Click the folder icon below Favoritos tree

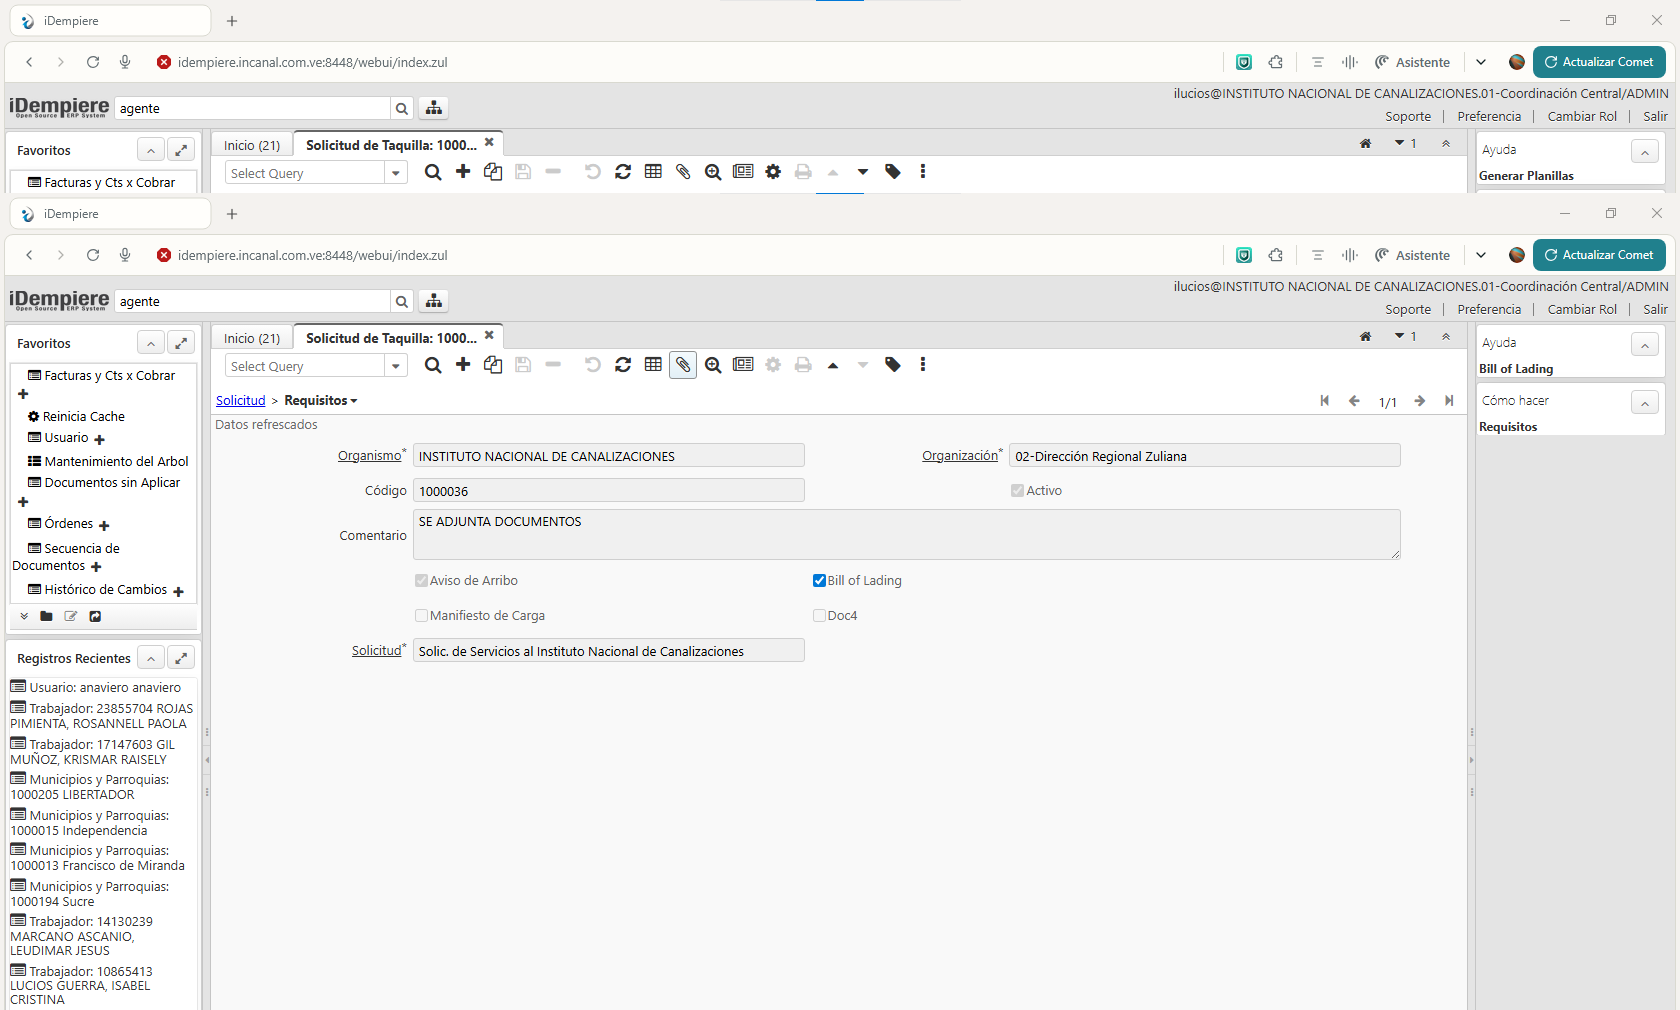[x=46, y=616]
